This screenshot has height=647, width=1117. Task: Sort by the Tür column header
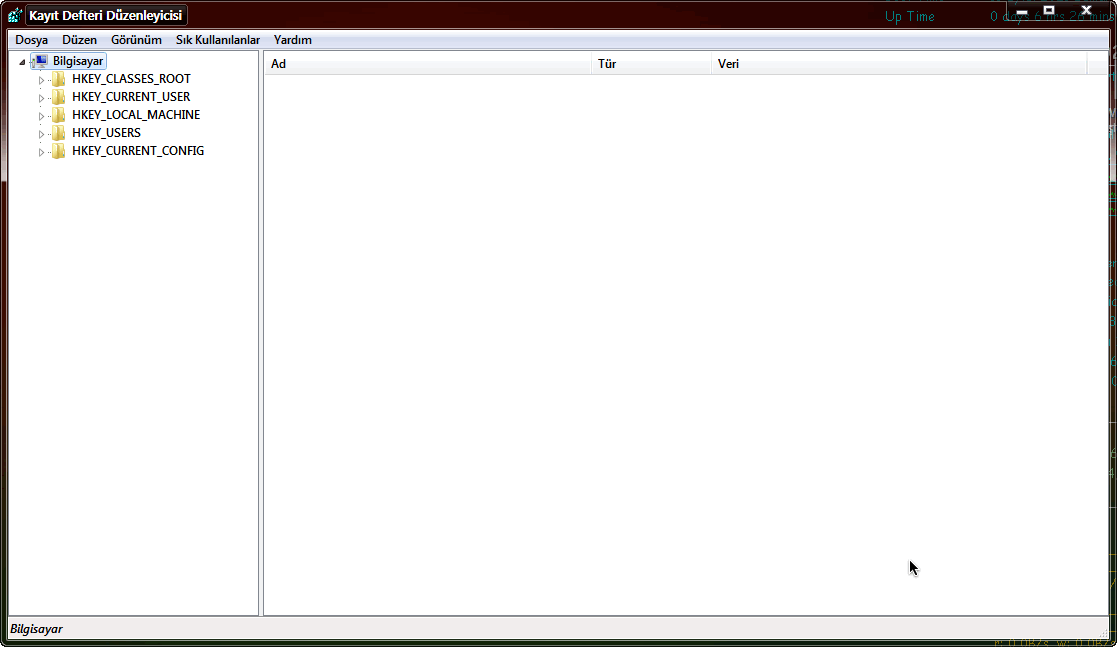pos(651,64)
